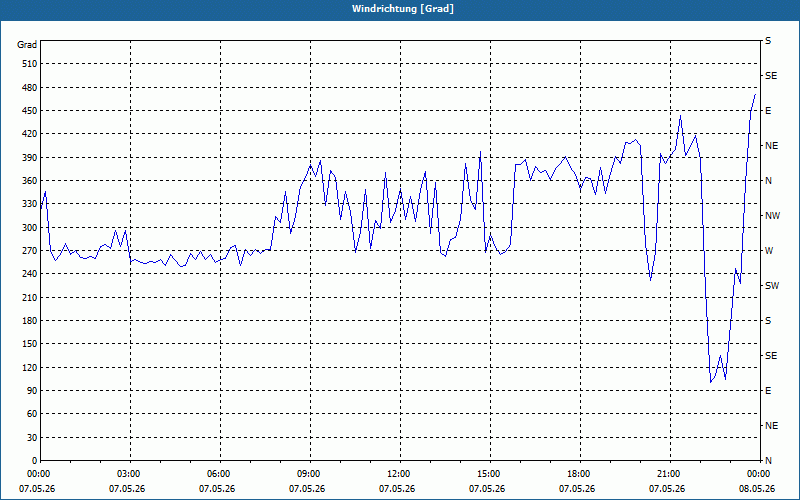
Task: Pick the y-axis value 390
Action: (30, 157)
